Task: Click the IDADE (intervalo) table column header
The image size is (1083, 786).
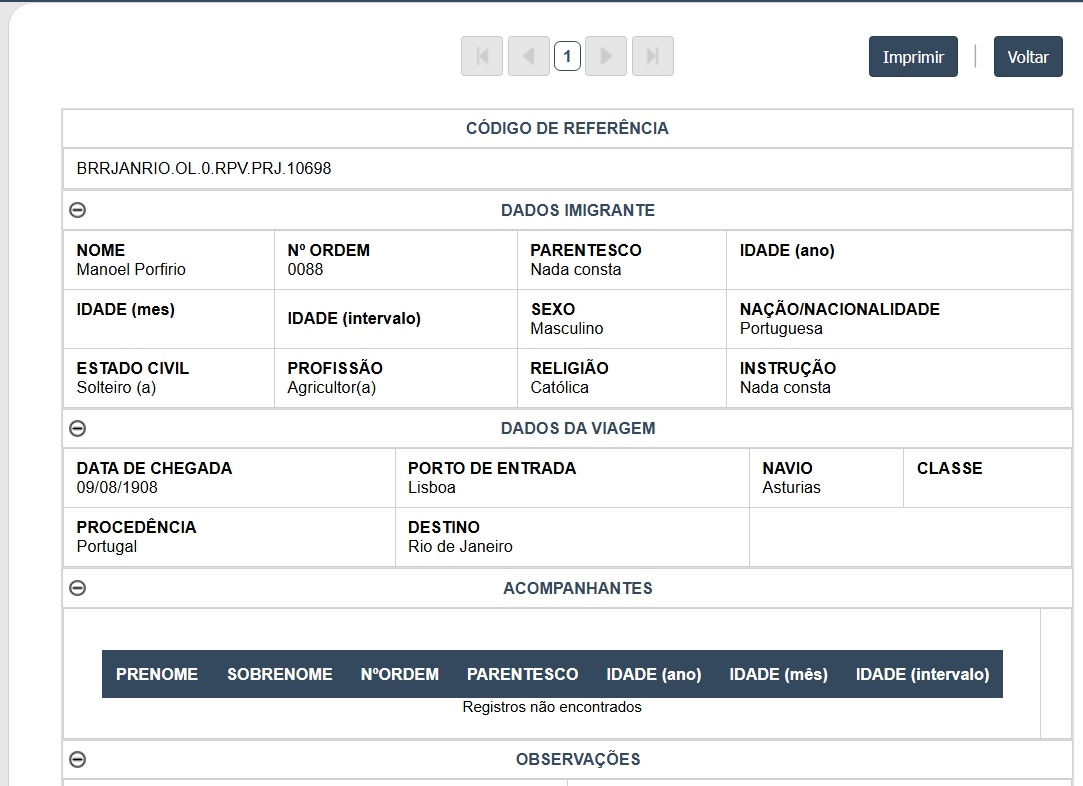Action: [x=922, y=674]
